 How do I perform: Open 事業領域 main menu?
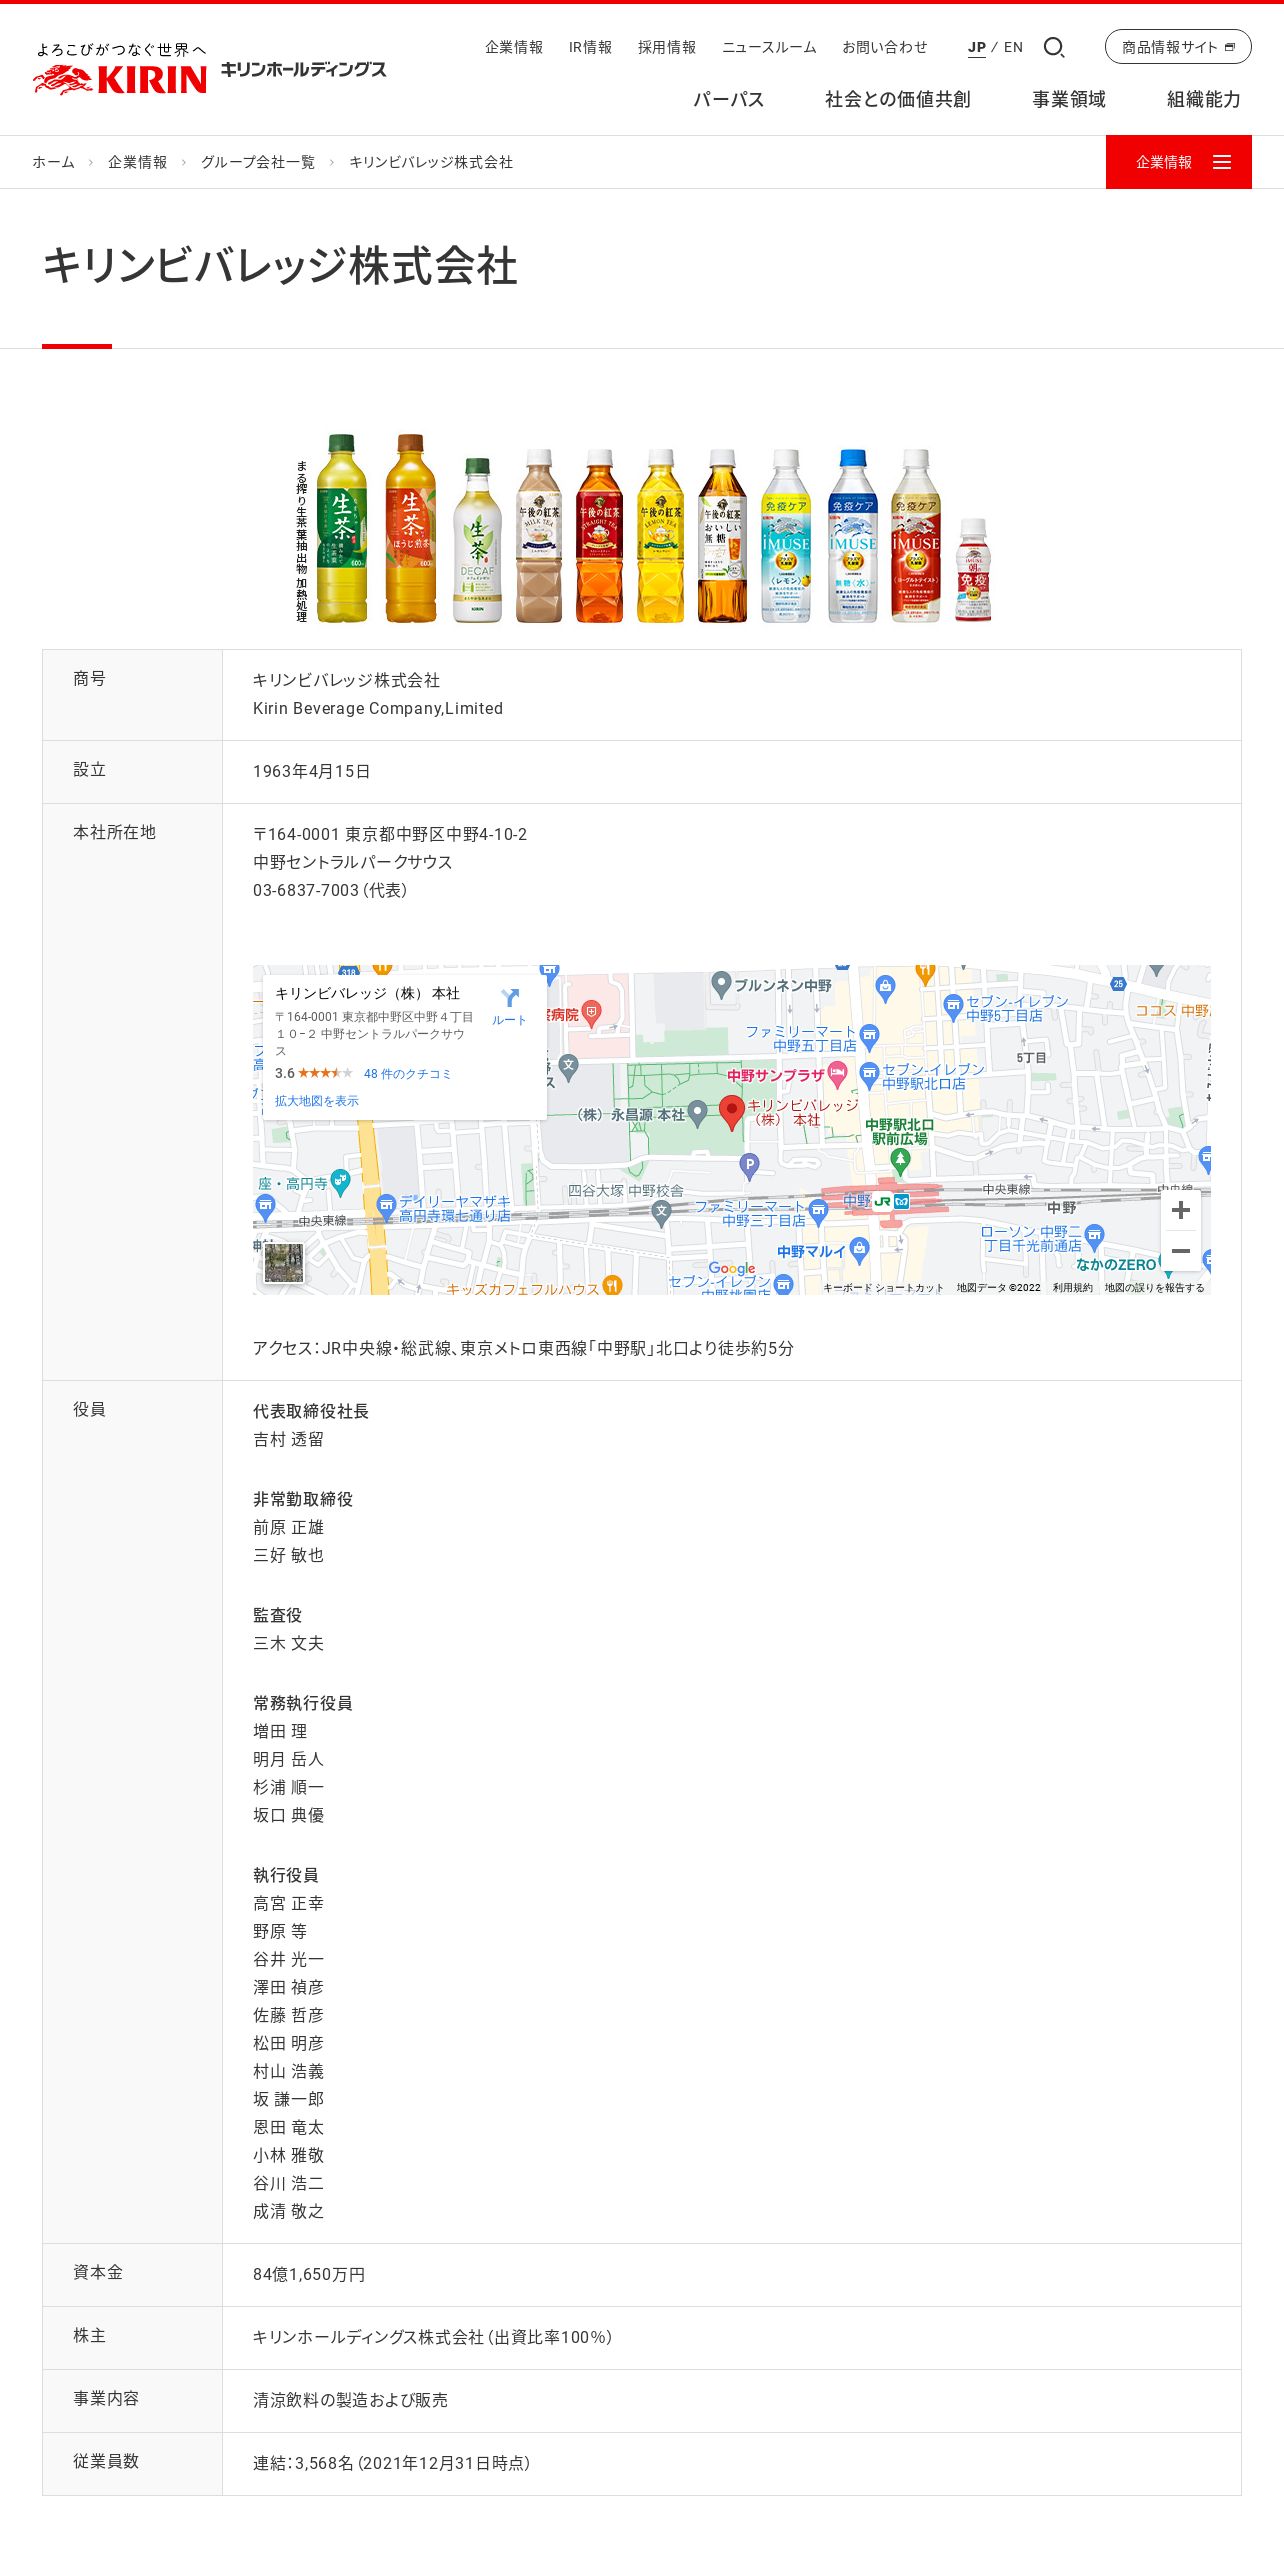coord(1069,99)
